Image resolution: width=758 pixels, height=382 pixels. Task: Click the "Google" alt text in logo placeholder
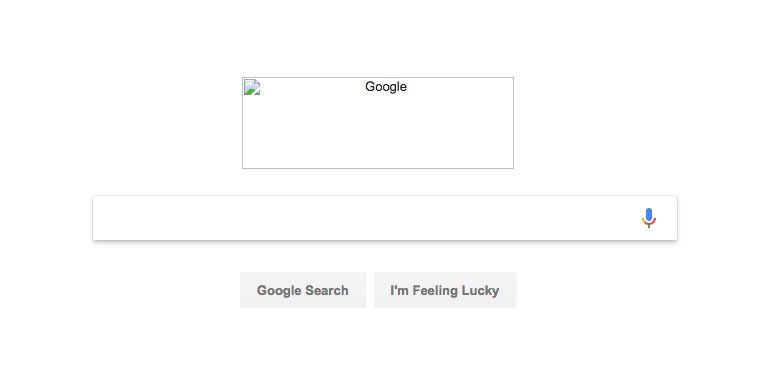(x=386, y=87)
